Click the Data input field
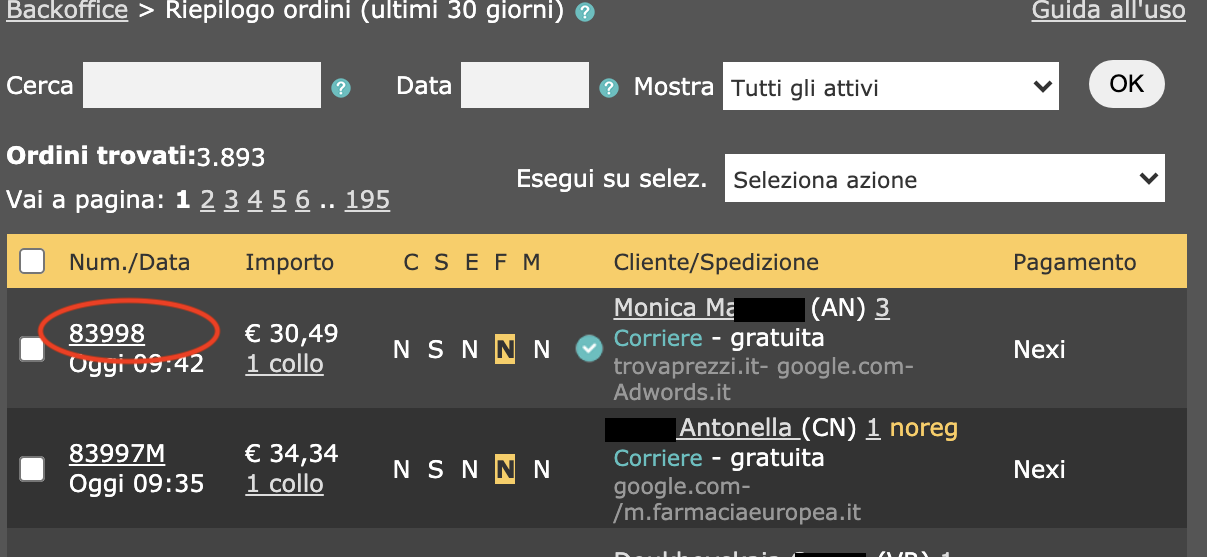The width and height of the screenshot is (1207, 557). tap(525, 86)
